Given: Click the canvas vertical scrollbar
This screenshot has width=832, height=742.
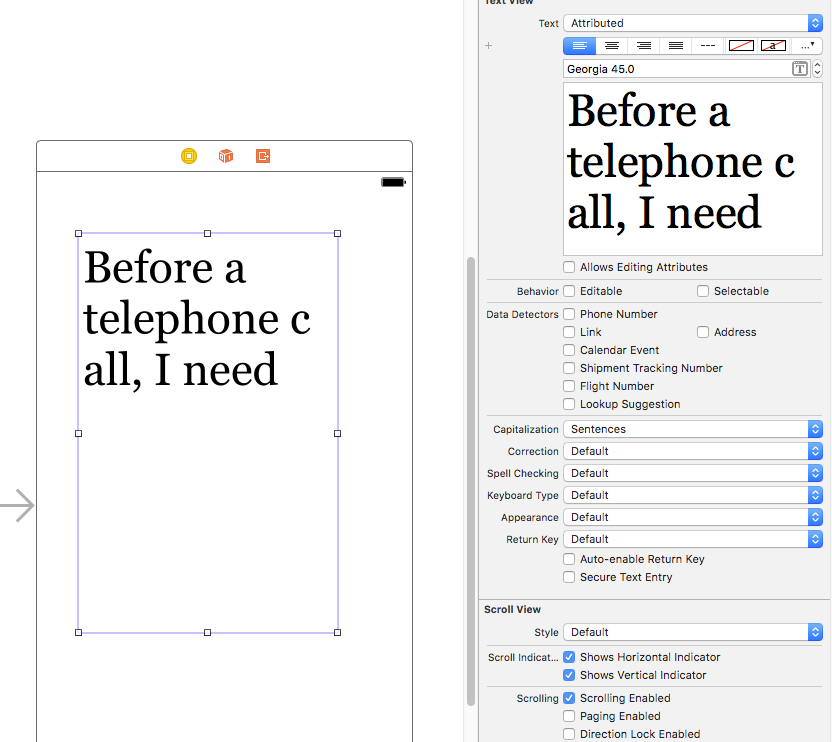Looking at the screenshot, I should point(471,481).
